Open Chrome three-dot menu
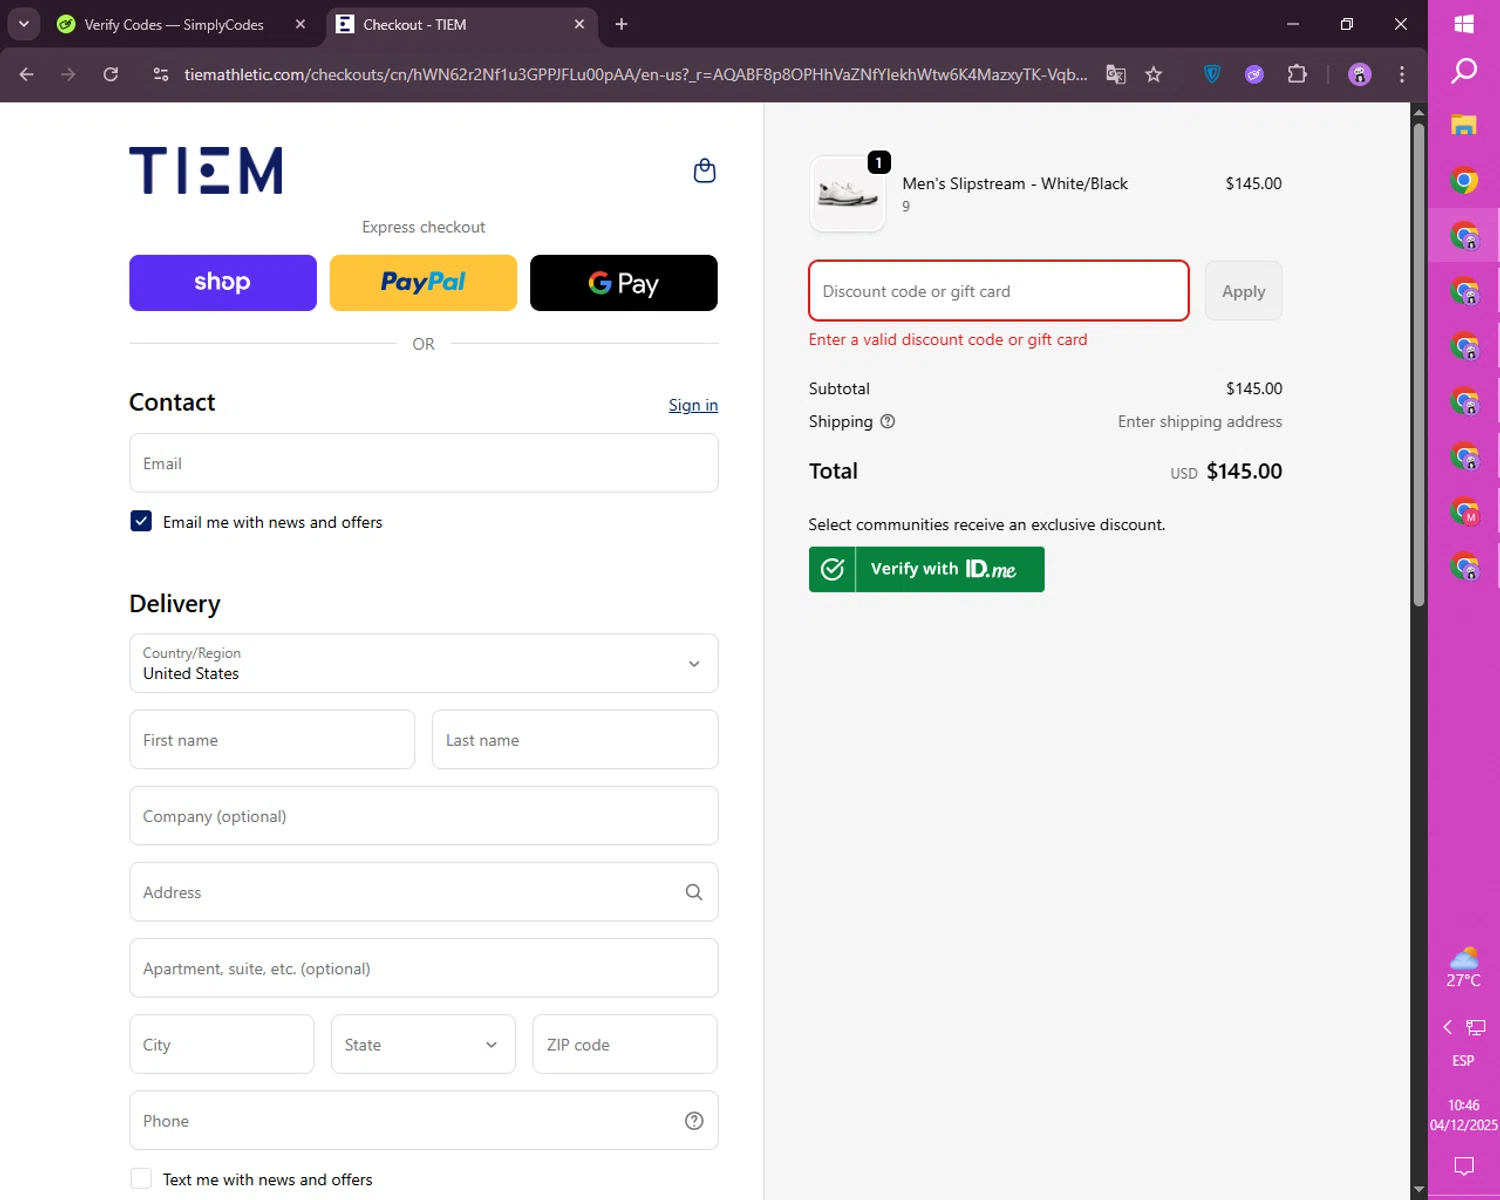 pyautogui.click(x=1402, y=74)
